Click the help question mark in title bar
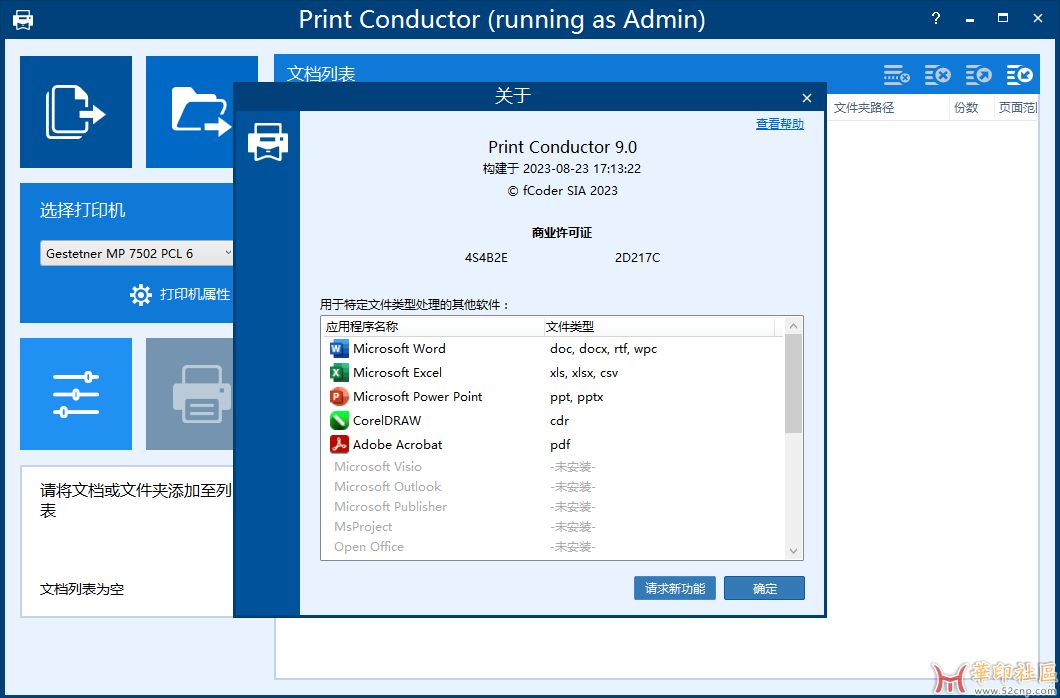Screen dimensions: 1060x698 coord(936,19)
